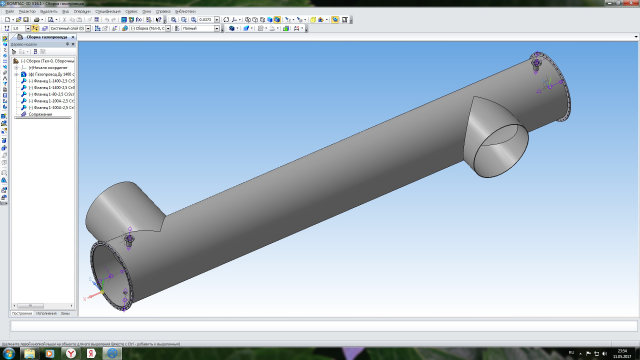The width and height of the screenshot is (640, 360).
Task: Click the model tree horizontal scrollbar
Action: (43, 306)
